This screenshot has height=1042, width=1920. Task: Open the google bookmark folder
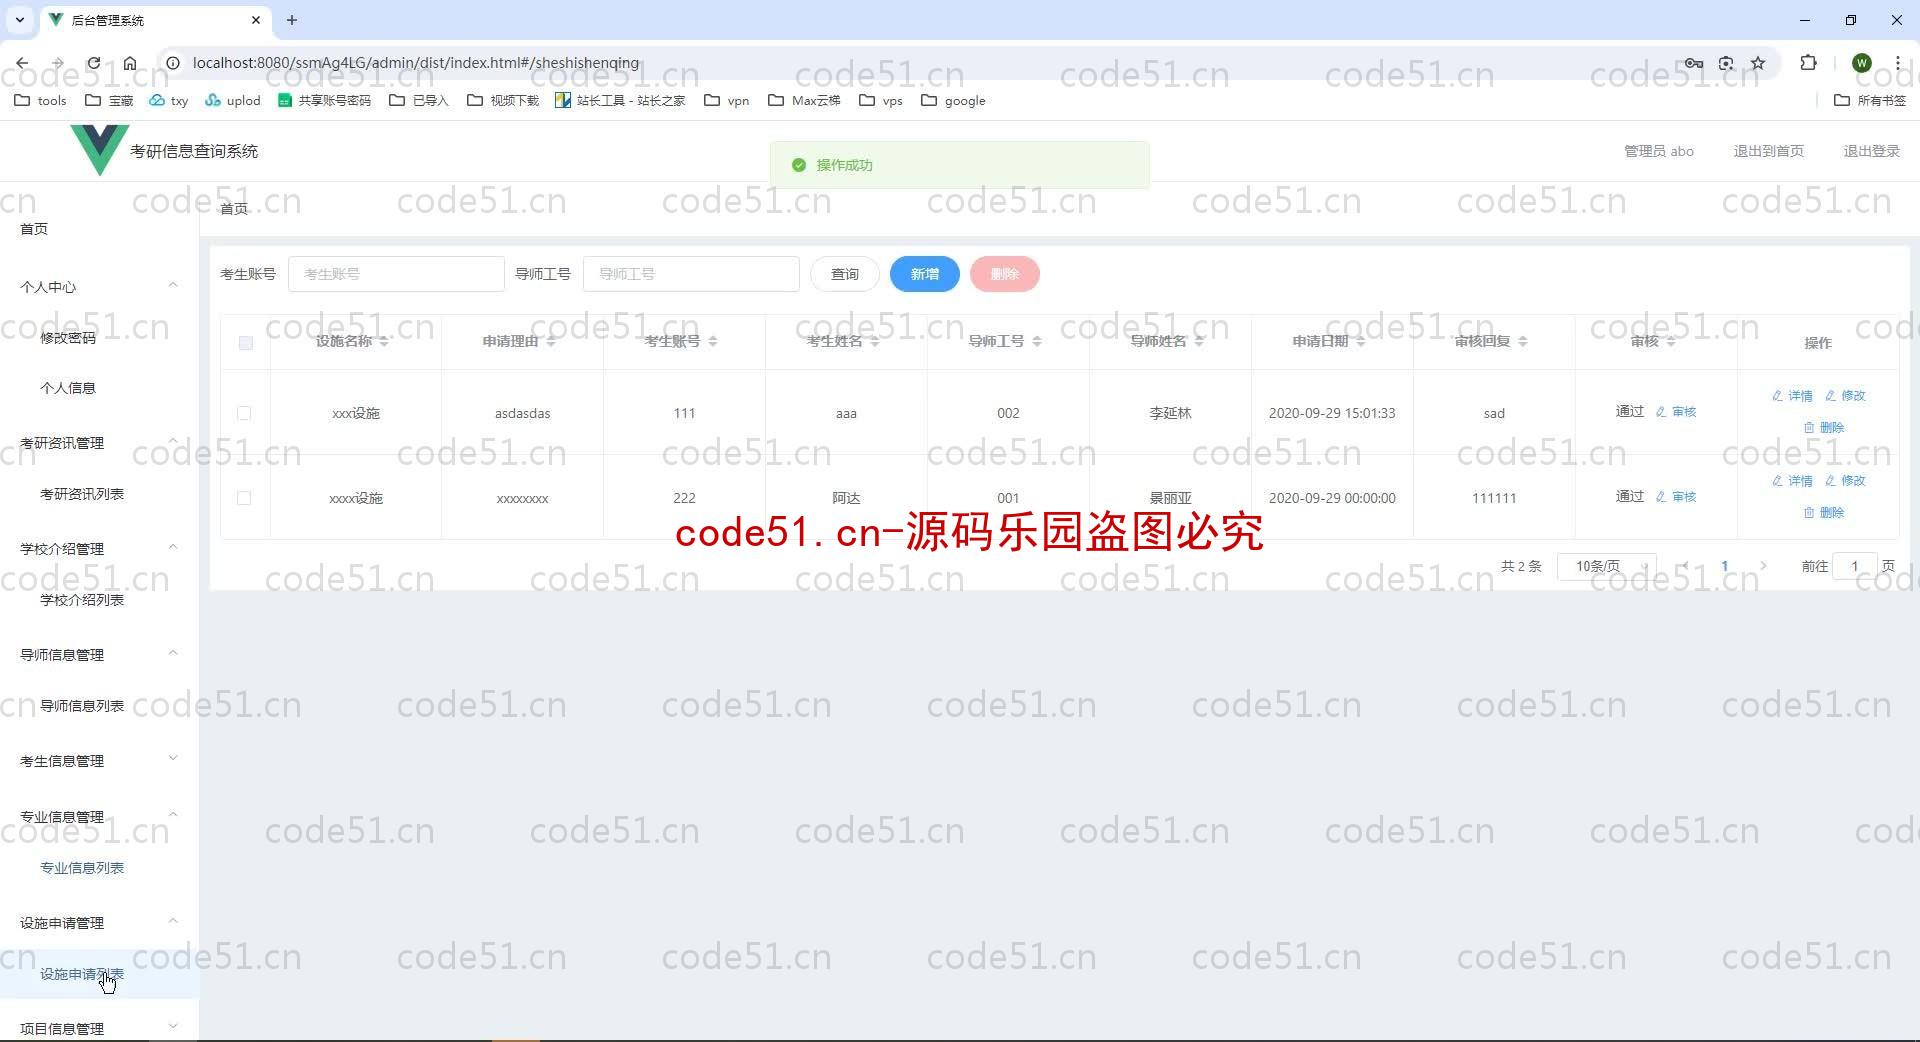click(x=953, y=100)
